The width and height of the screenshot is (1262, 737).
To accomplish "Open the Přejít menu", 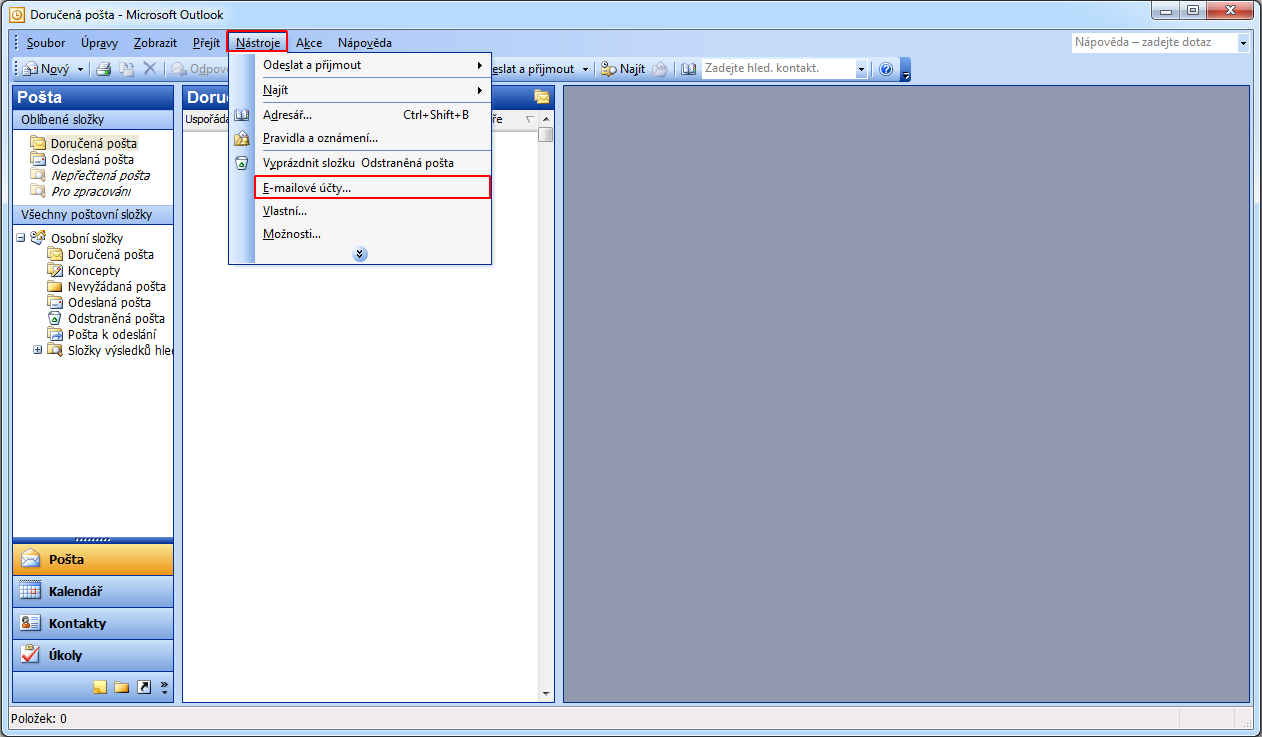I will click(x=207, y=43).
